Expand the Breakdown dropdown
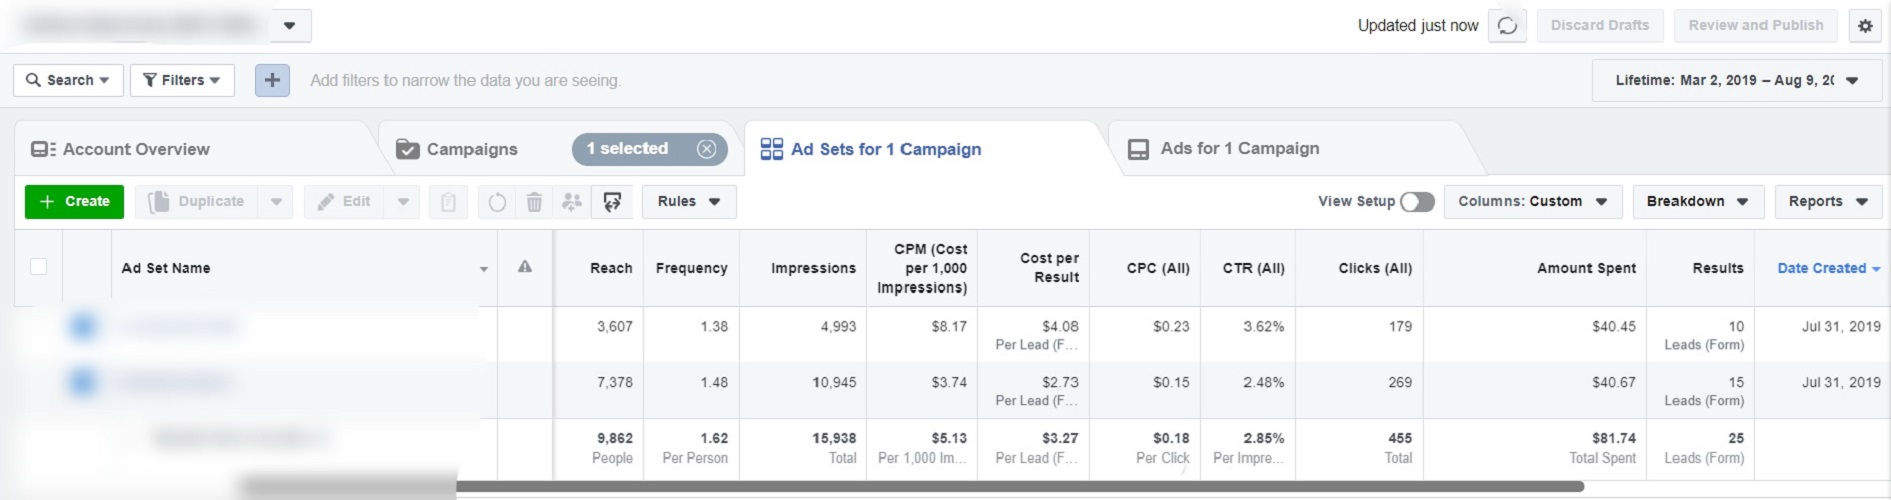The width and height of the screenshot is (1891, 500). coord(1697,202)
